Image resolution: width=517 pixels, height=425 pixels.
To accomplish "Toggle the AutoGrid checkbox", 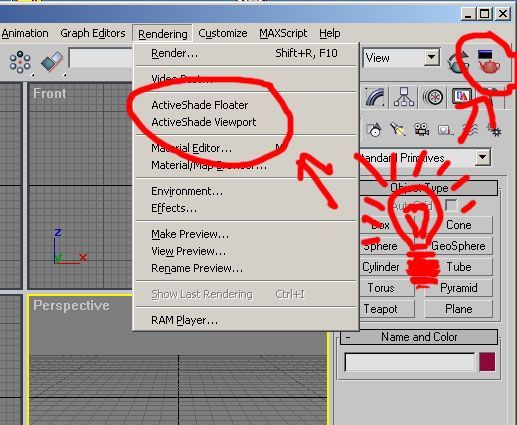I will 451,205.
